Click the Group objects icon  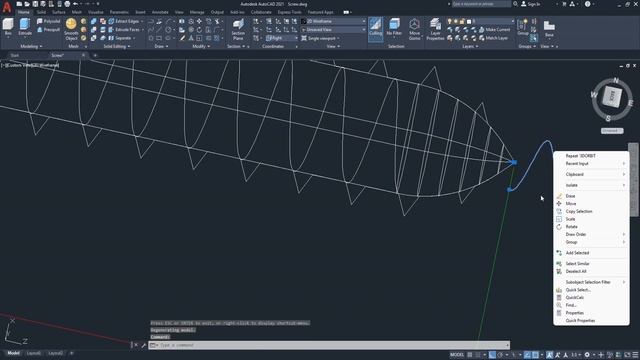click(523, 27)
